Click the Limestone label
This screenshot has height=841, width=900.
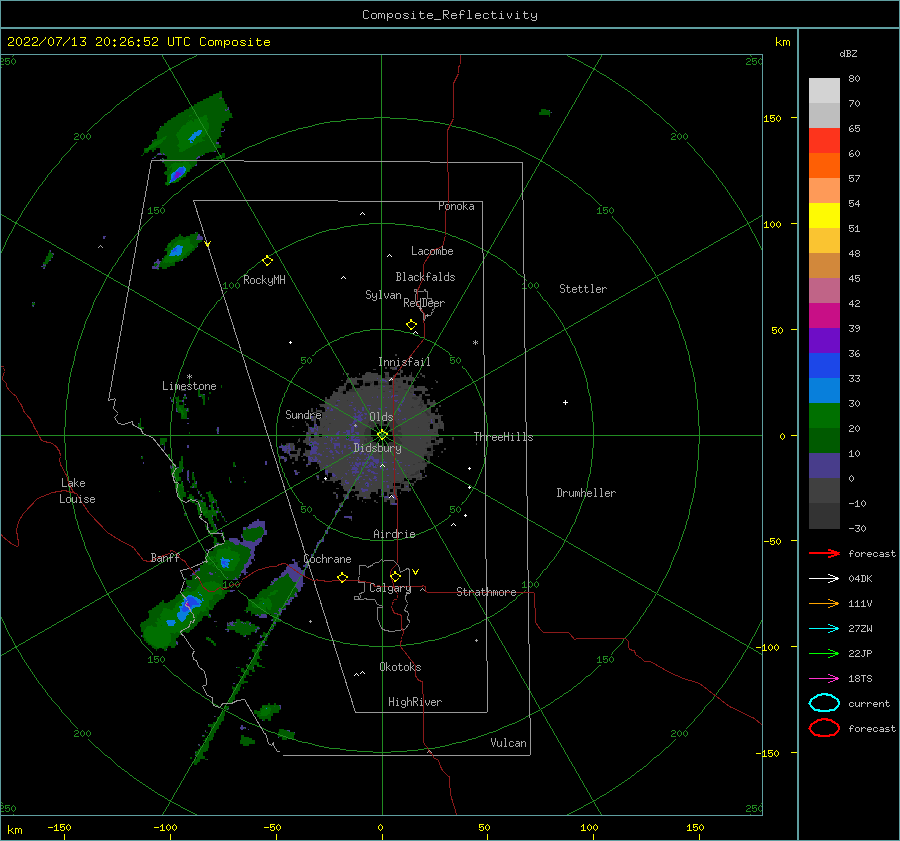point(189,386)
